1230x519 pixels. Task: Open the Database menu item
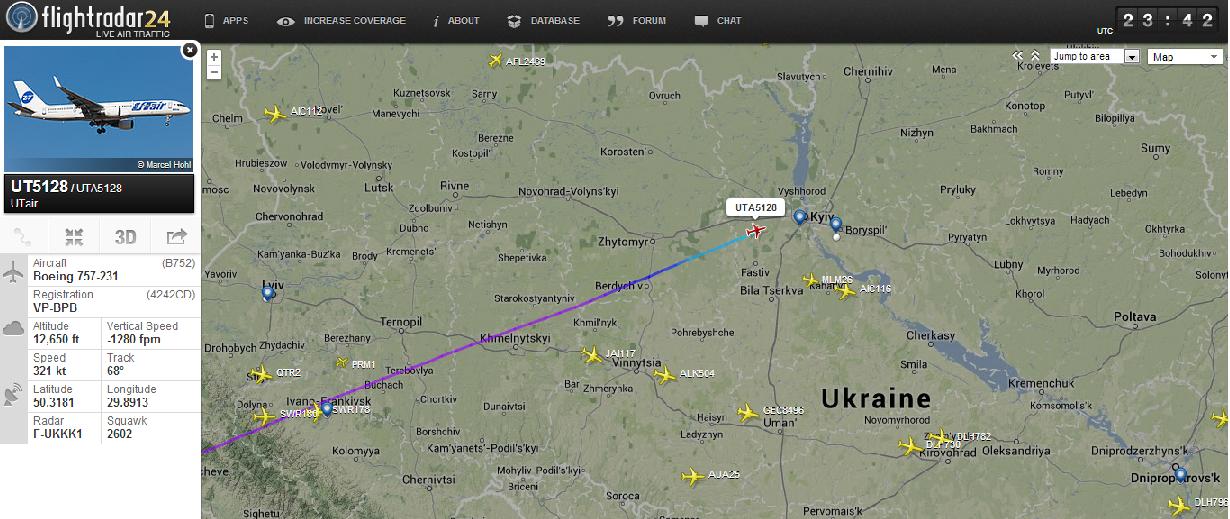pos(543,21)
